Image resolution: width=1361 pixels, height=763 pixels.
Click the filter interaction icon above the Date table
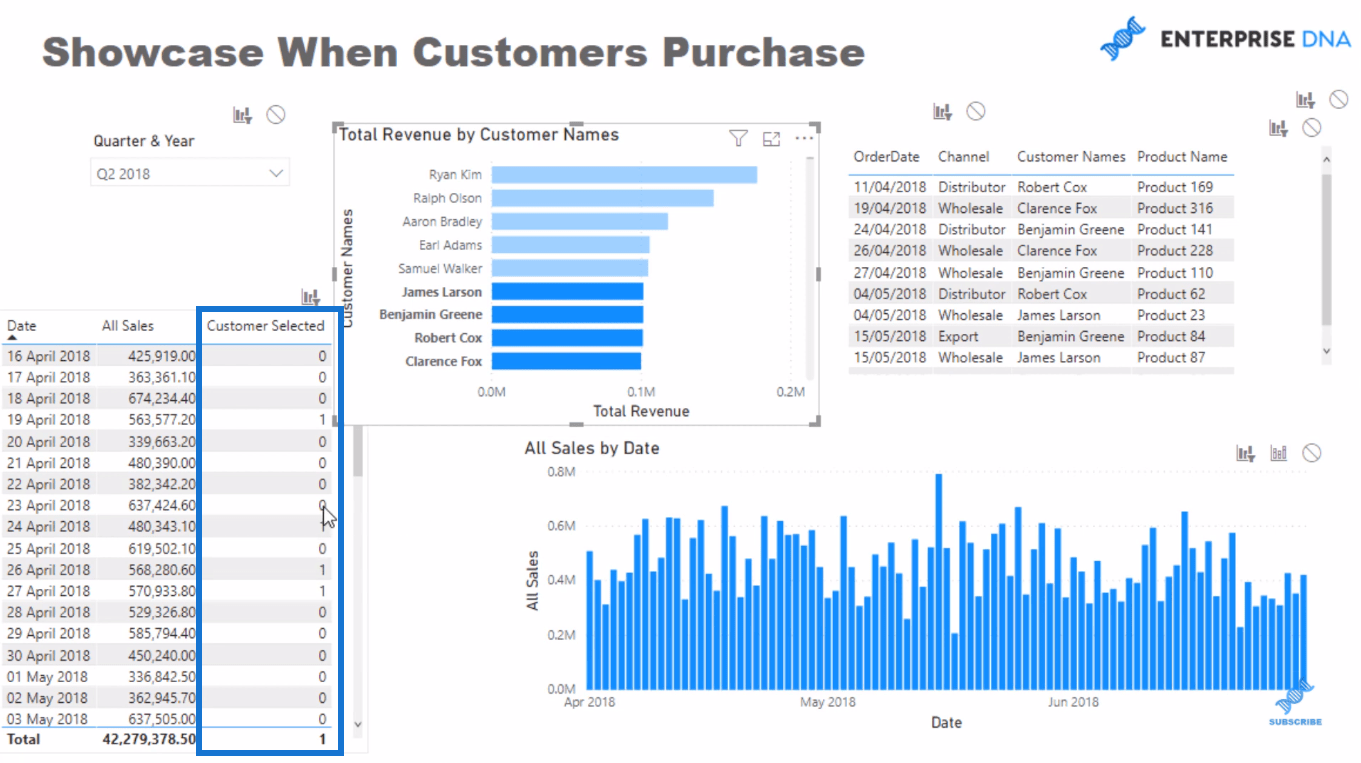tap(311, 297)
